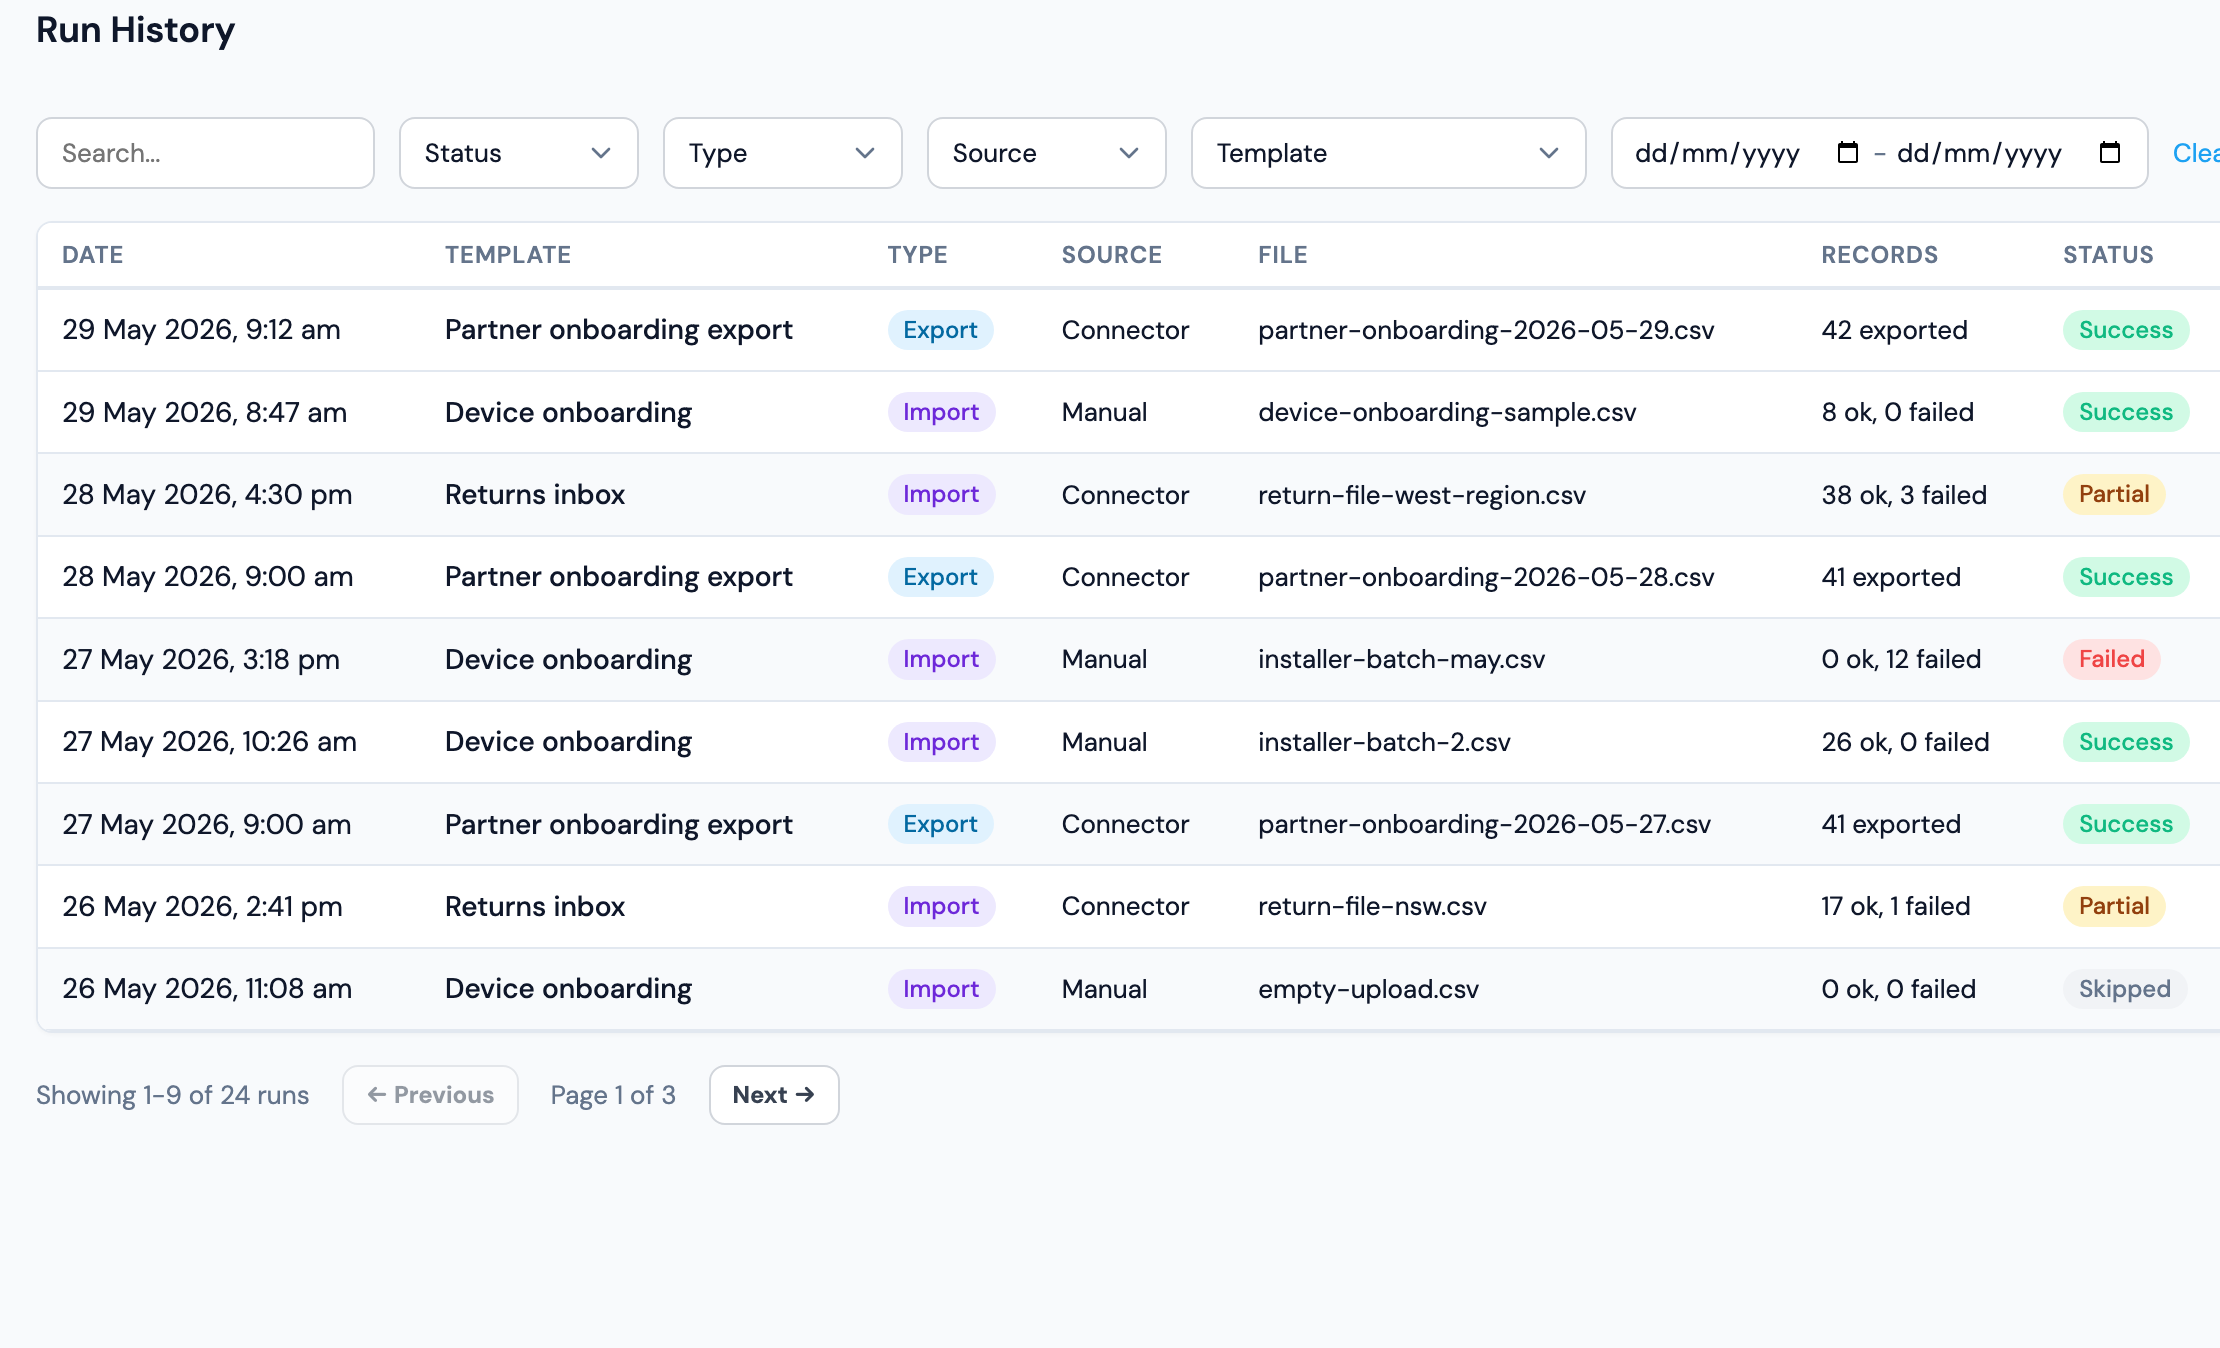Select file partner-onboarding-2026-05-28.csv
Viewport: 2220px width, 1348px height.
[1486, 577]
